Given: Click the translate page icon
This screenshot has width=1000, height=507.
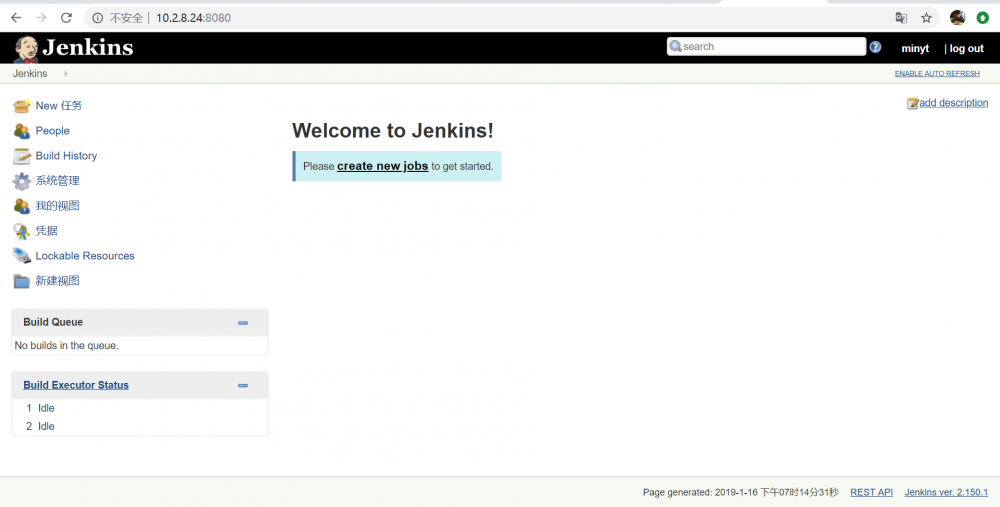Looking at the screenshot, I should [901, 18].
